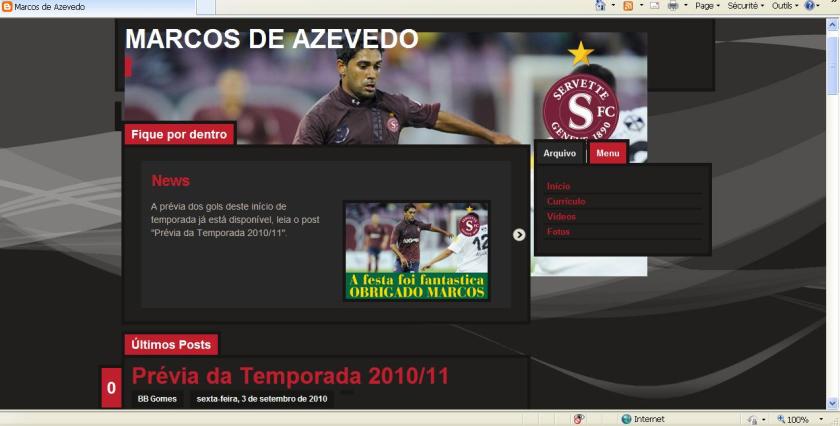Go to the Fotos link
The image size is (840, 426).
(558, 232)
